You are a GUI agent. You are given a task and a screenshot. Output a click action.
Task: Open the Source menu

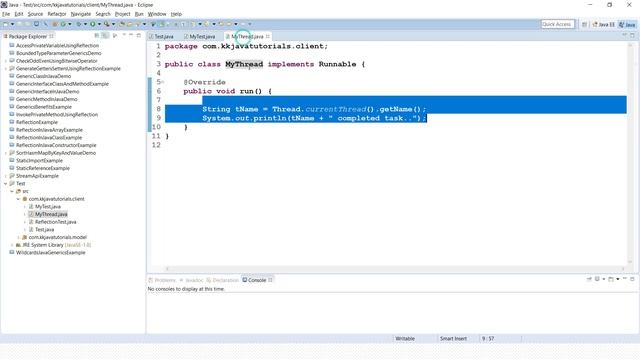coord(35,14)
